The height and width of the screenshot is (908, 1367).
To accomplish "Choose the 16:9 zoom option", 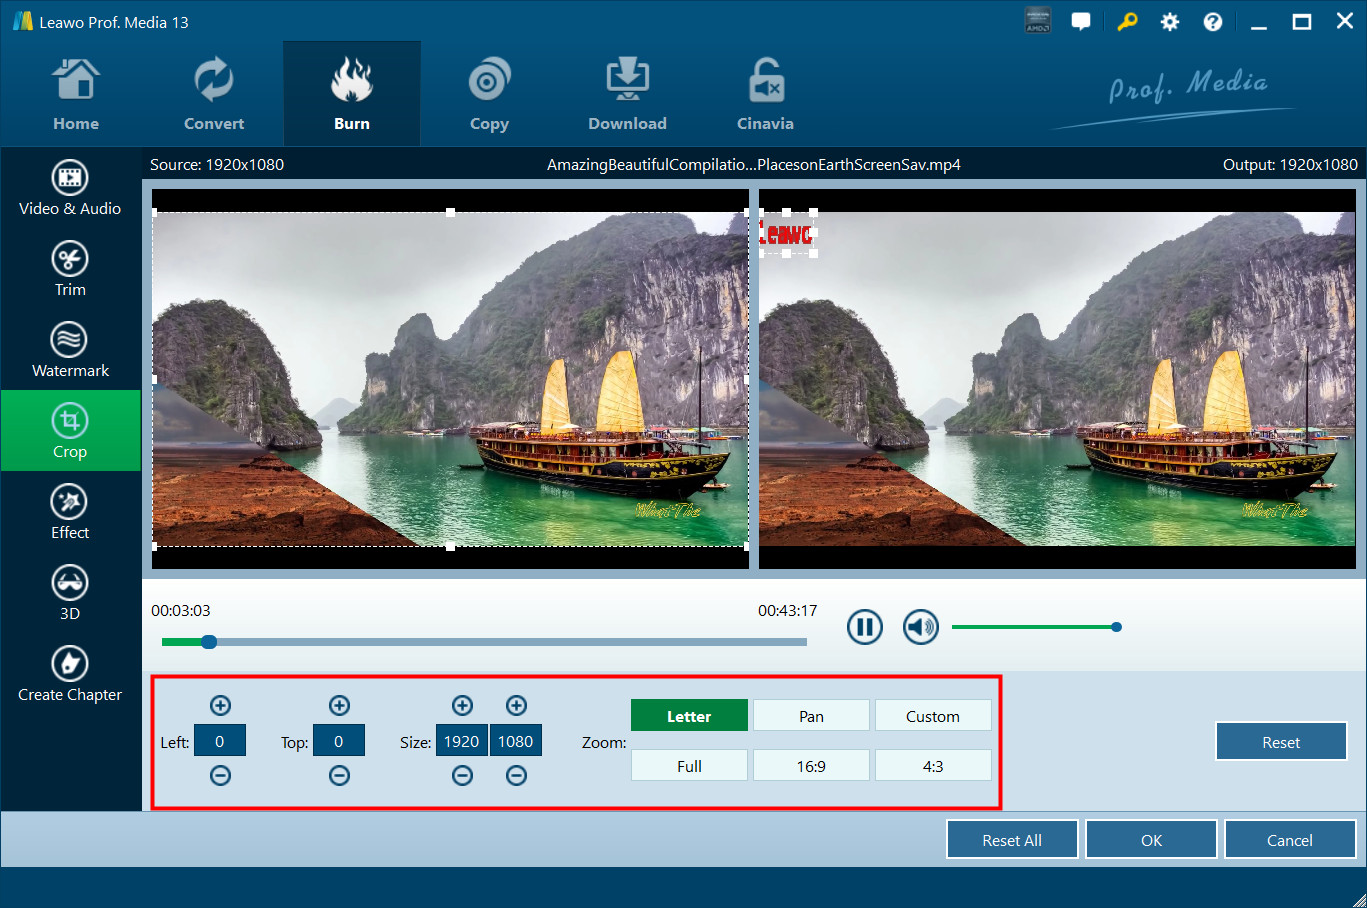I will click(811, 766).
